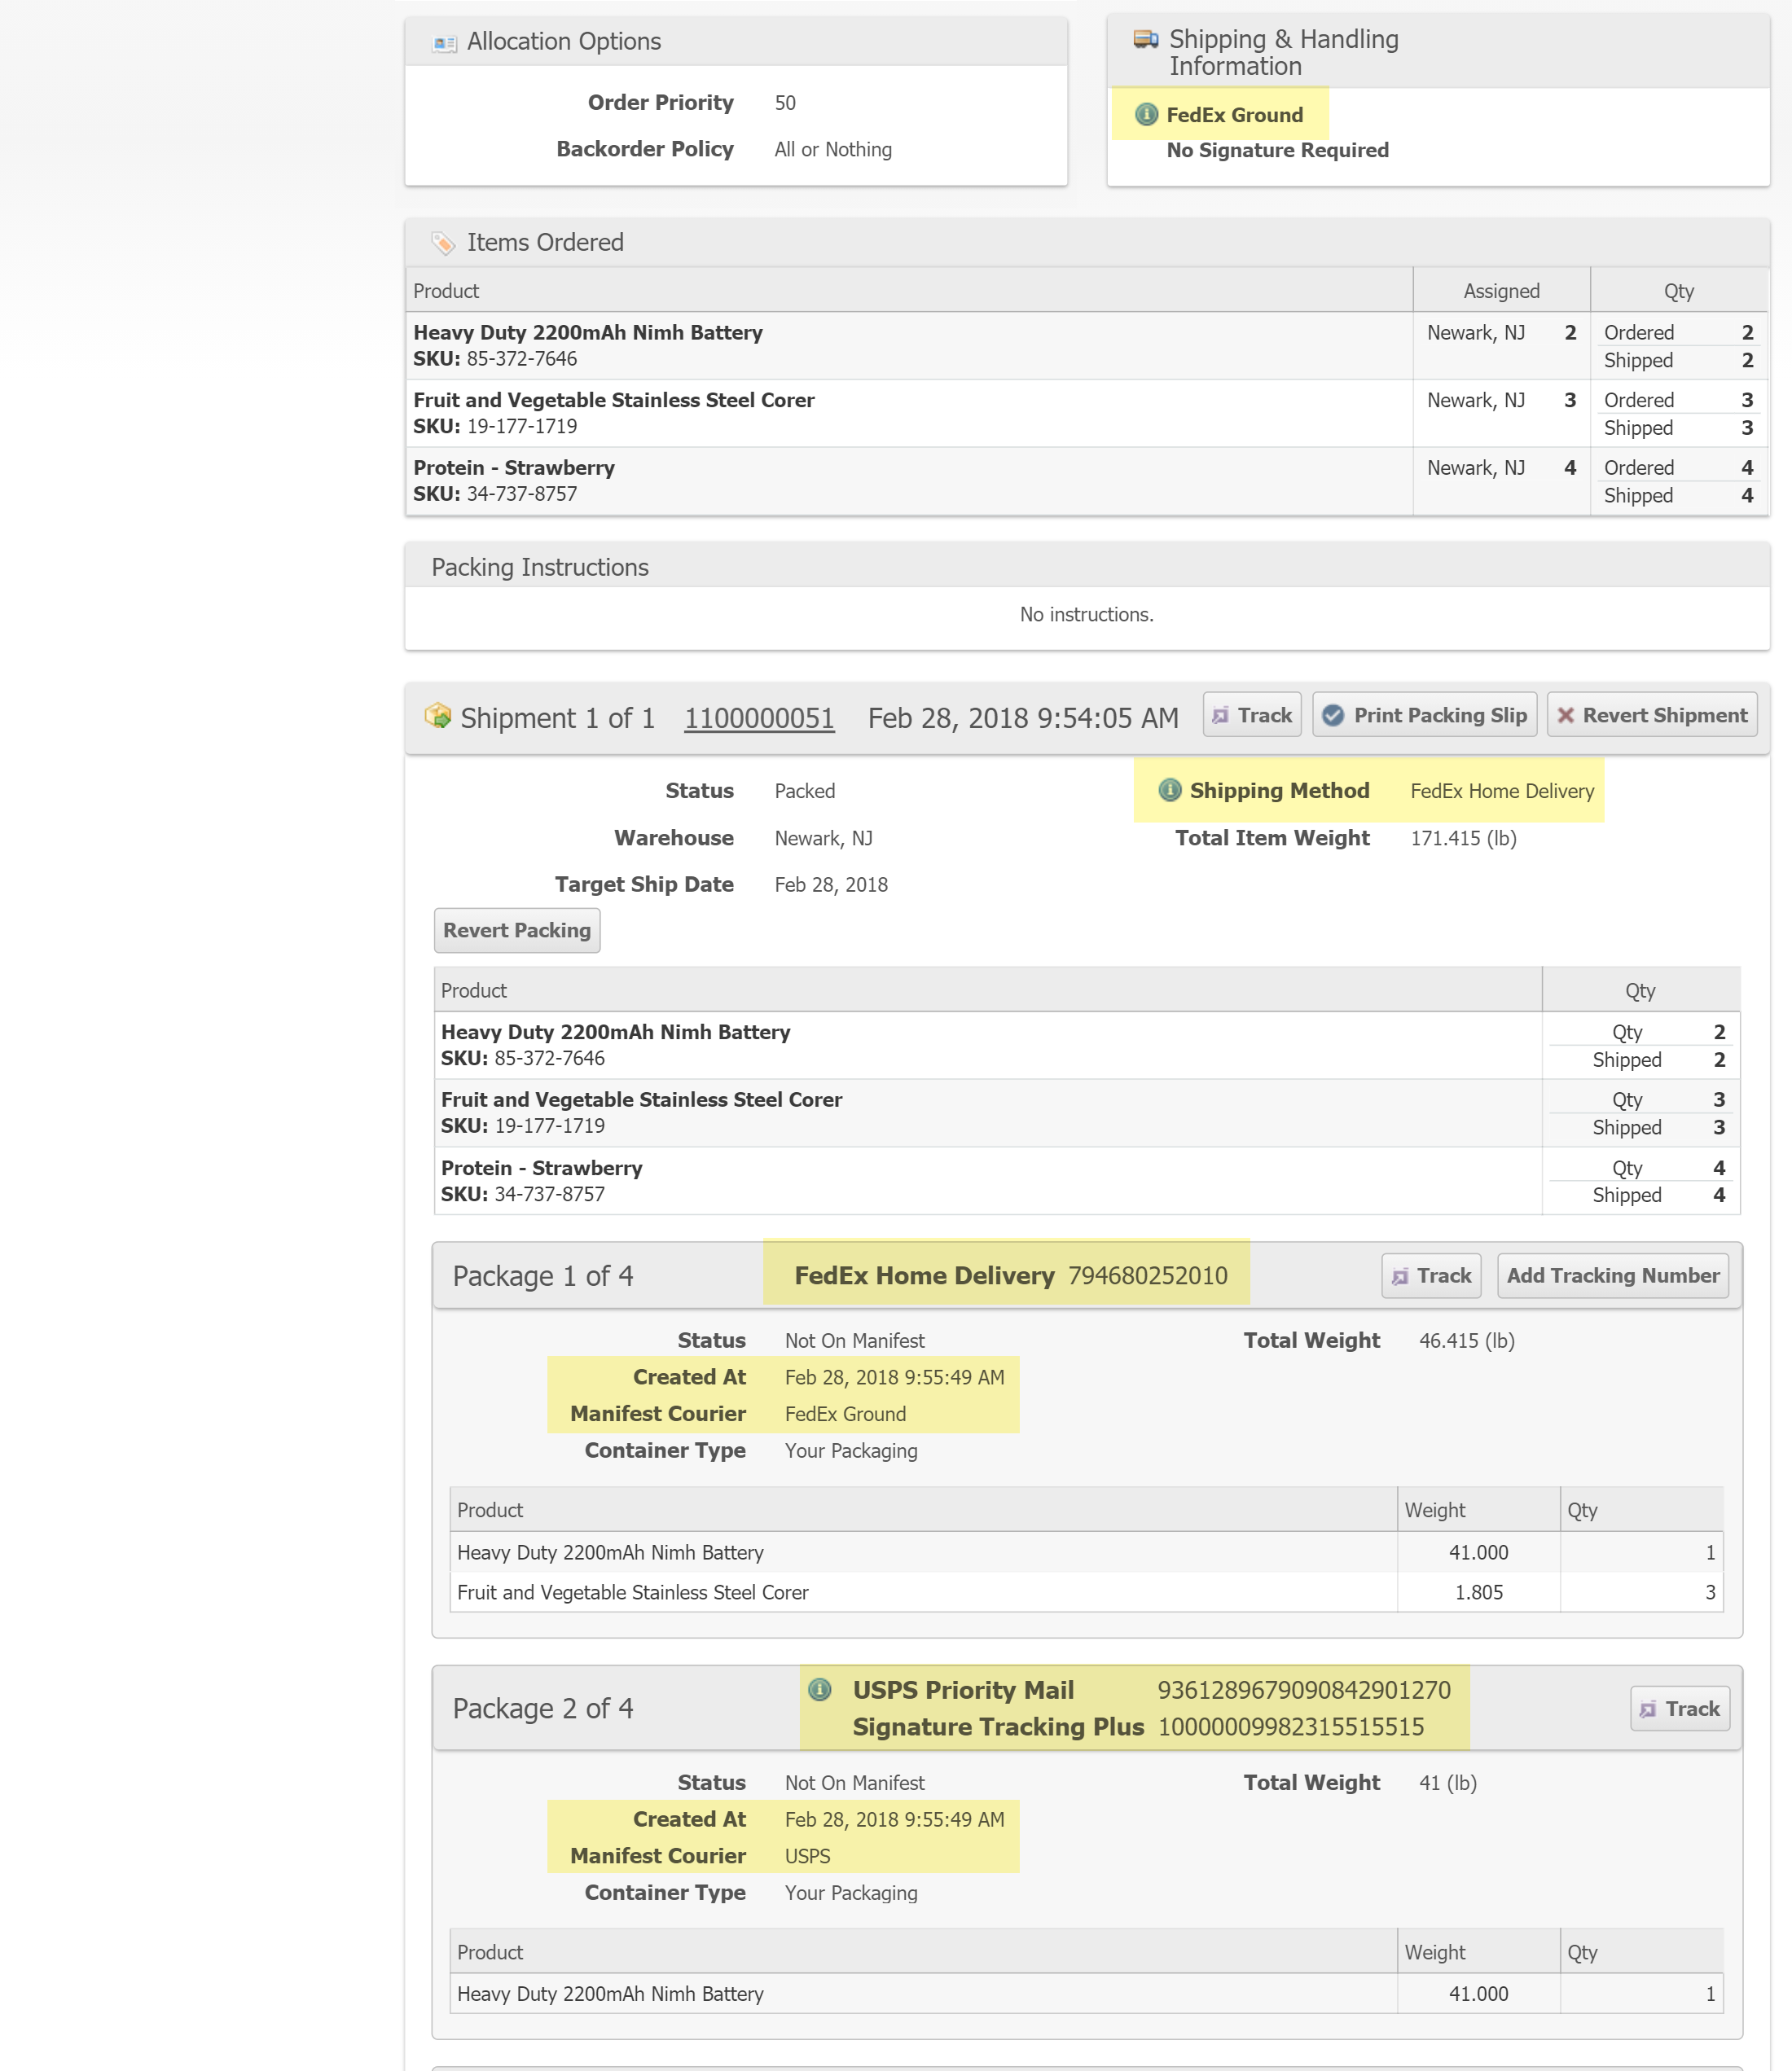Click the Revert Packing button
Screen dimensions: 1792x2071
(x=516, y=930)
